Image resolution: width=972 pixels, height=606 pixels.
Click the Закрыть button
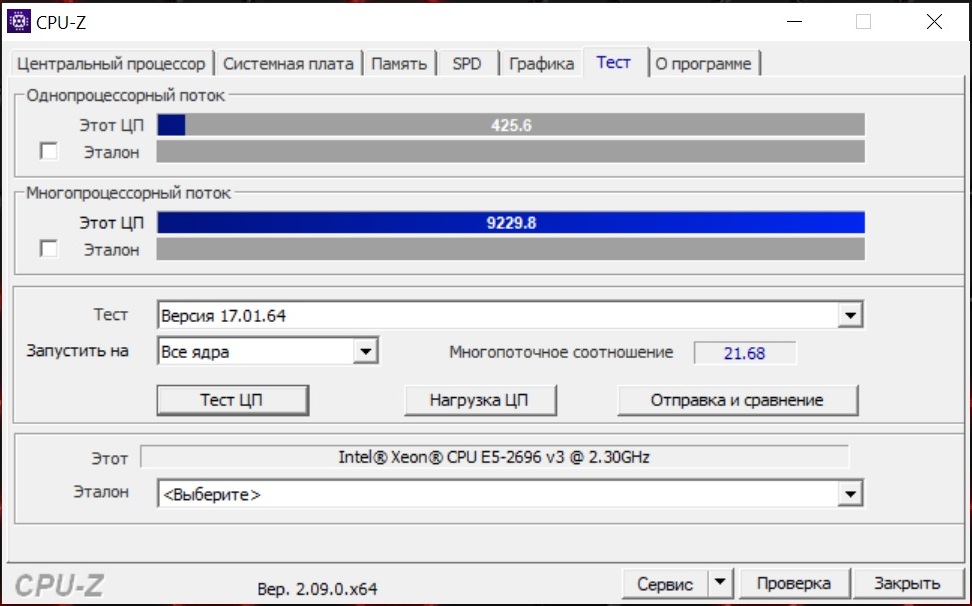tap(907, 583)
